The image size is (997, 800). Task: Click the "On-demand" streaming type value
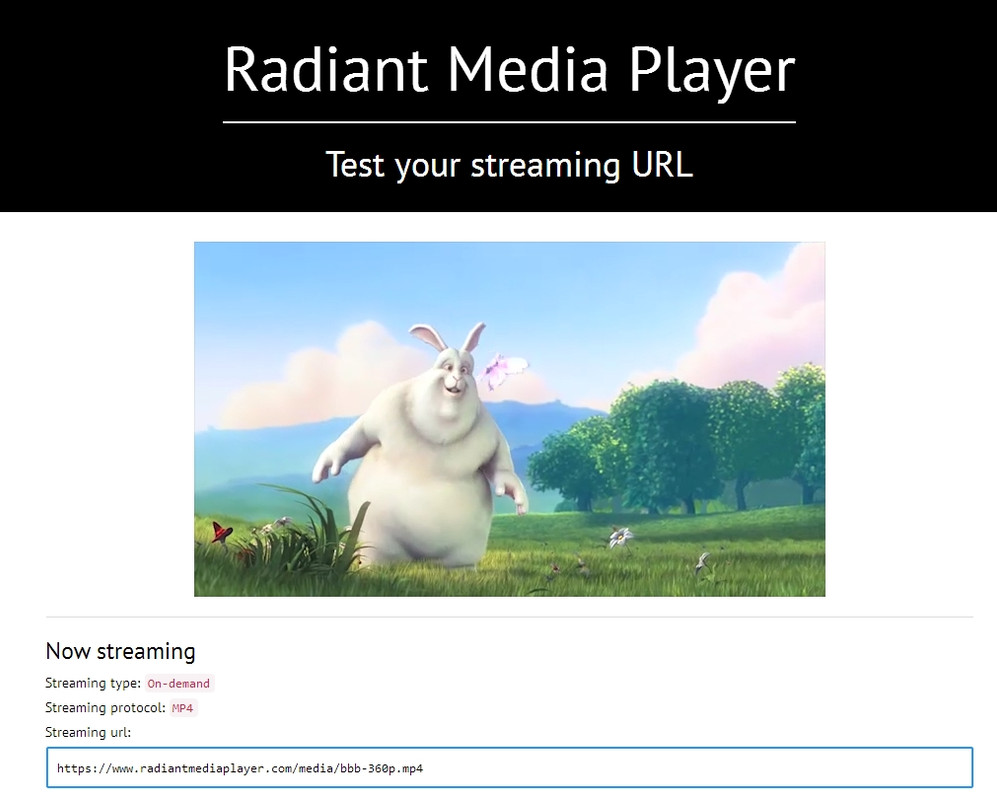(179, 684)
